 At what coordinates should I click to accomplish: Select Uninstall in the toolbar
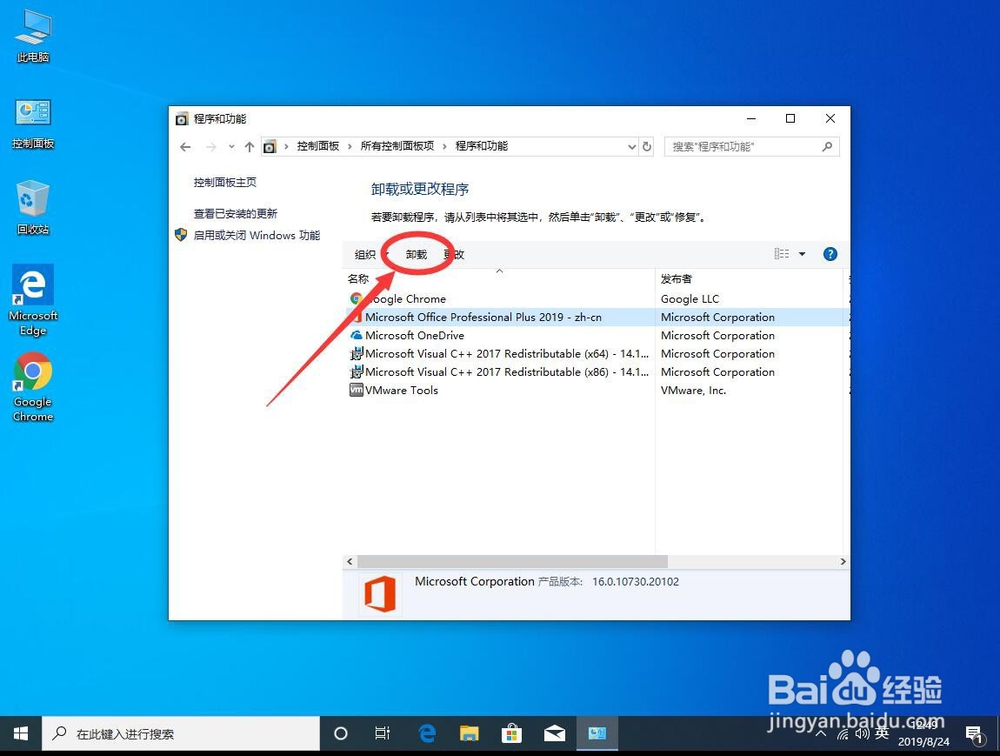pyautogui.click(x=416, y=255)
